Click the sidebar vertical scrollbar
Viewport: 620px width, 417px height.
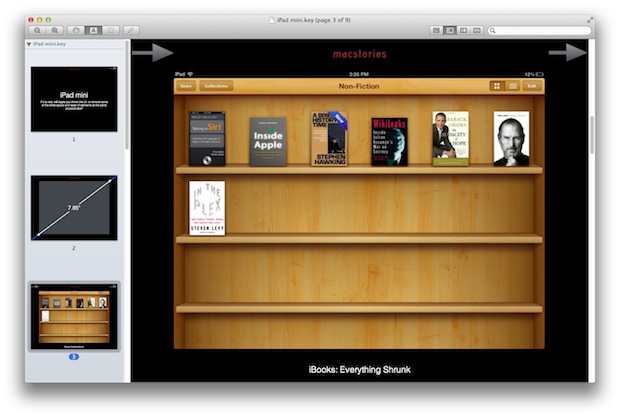click(x=127, y=95)
